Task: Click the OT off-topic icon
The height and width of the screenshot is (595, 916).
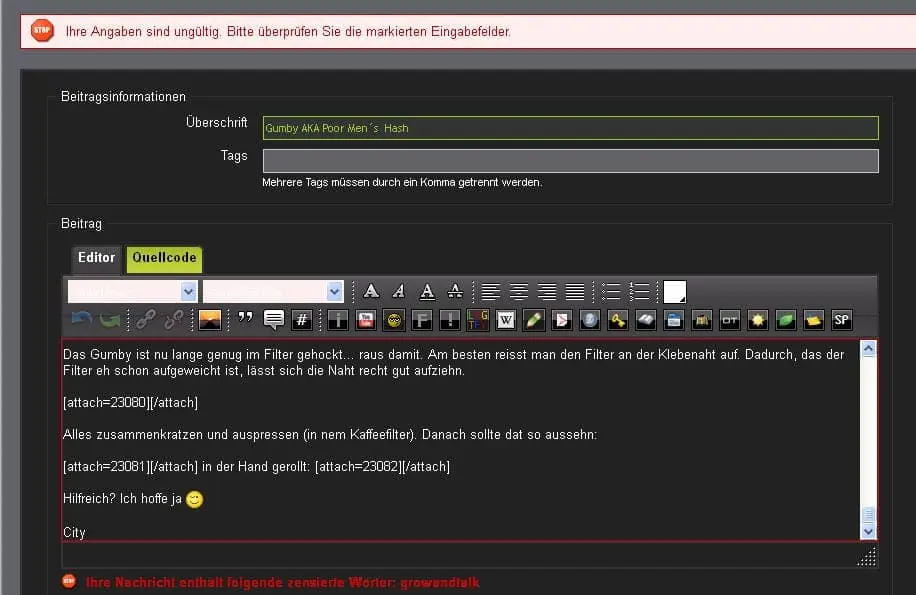Action: (730, 320)
